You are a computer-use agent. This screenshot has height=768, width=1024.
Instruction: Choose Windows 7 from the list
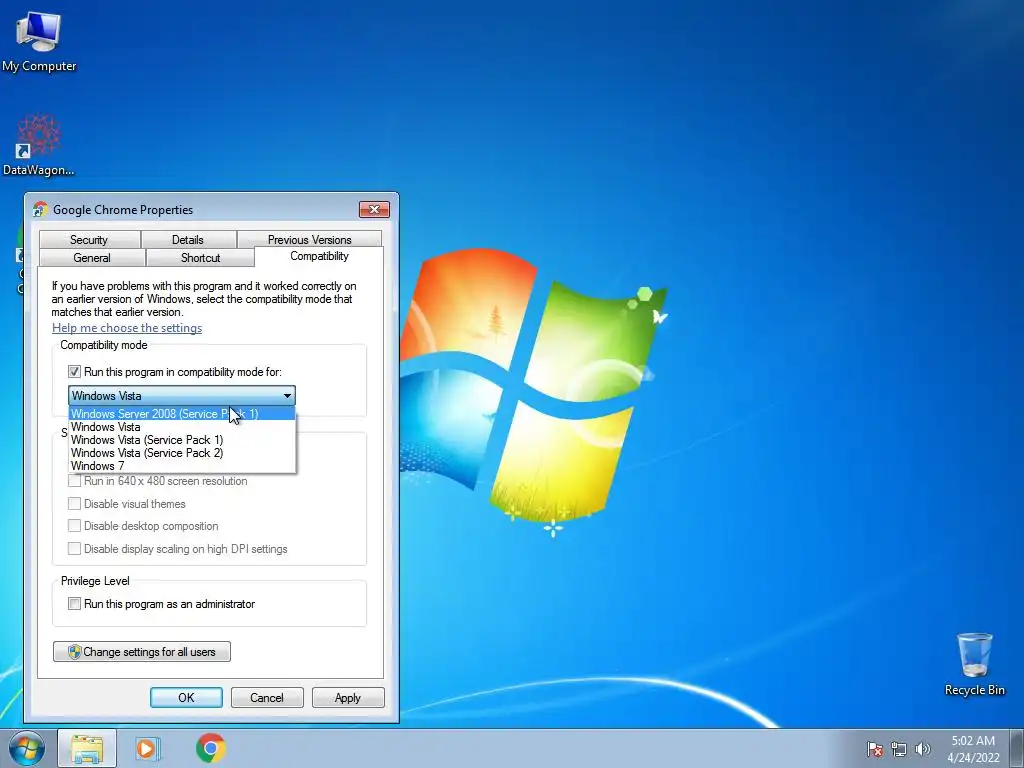[182, 466]
